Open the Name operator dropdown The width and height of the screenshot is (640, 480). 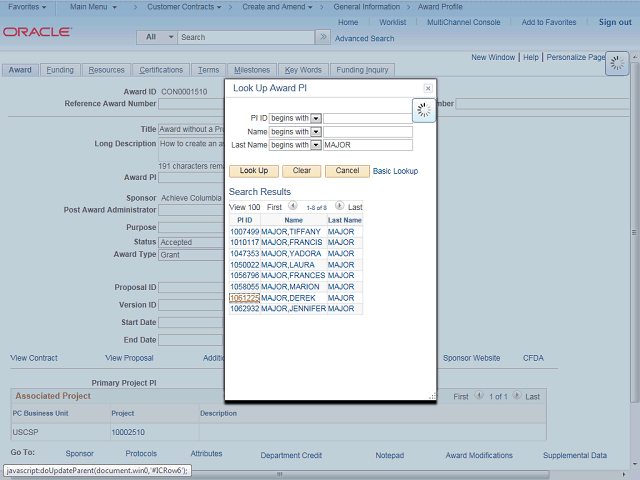pos(316,131)
